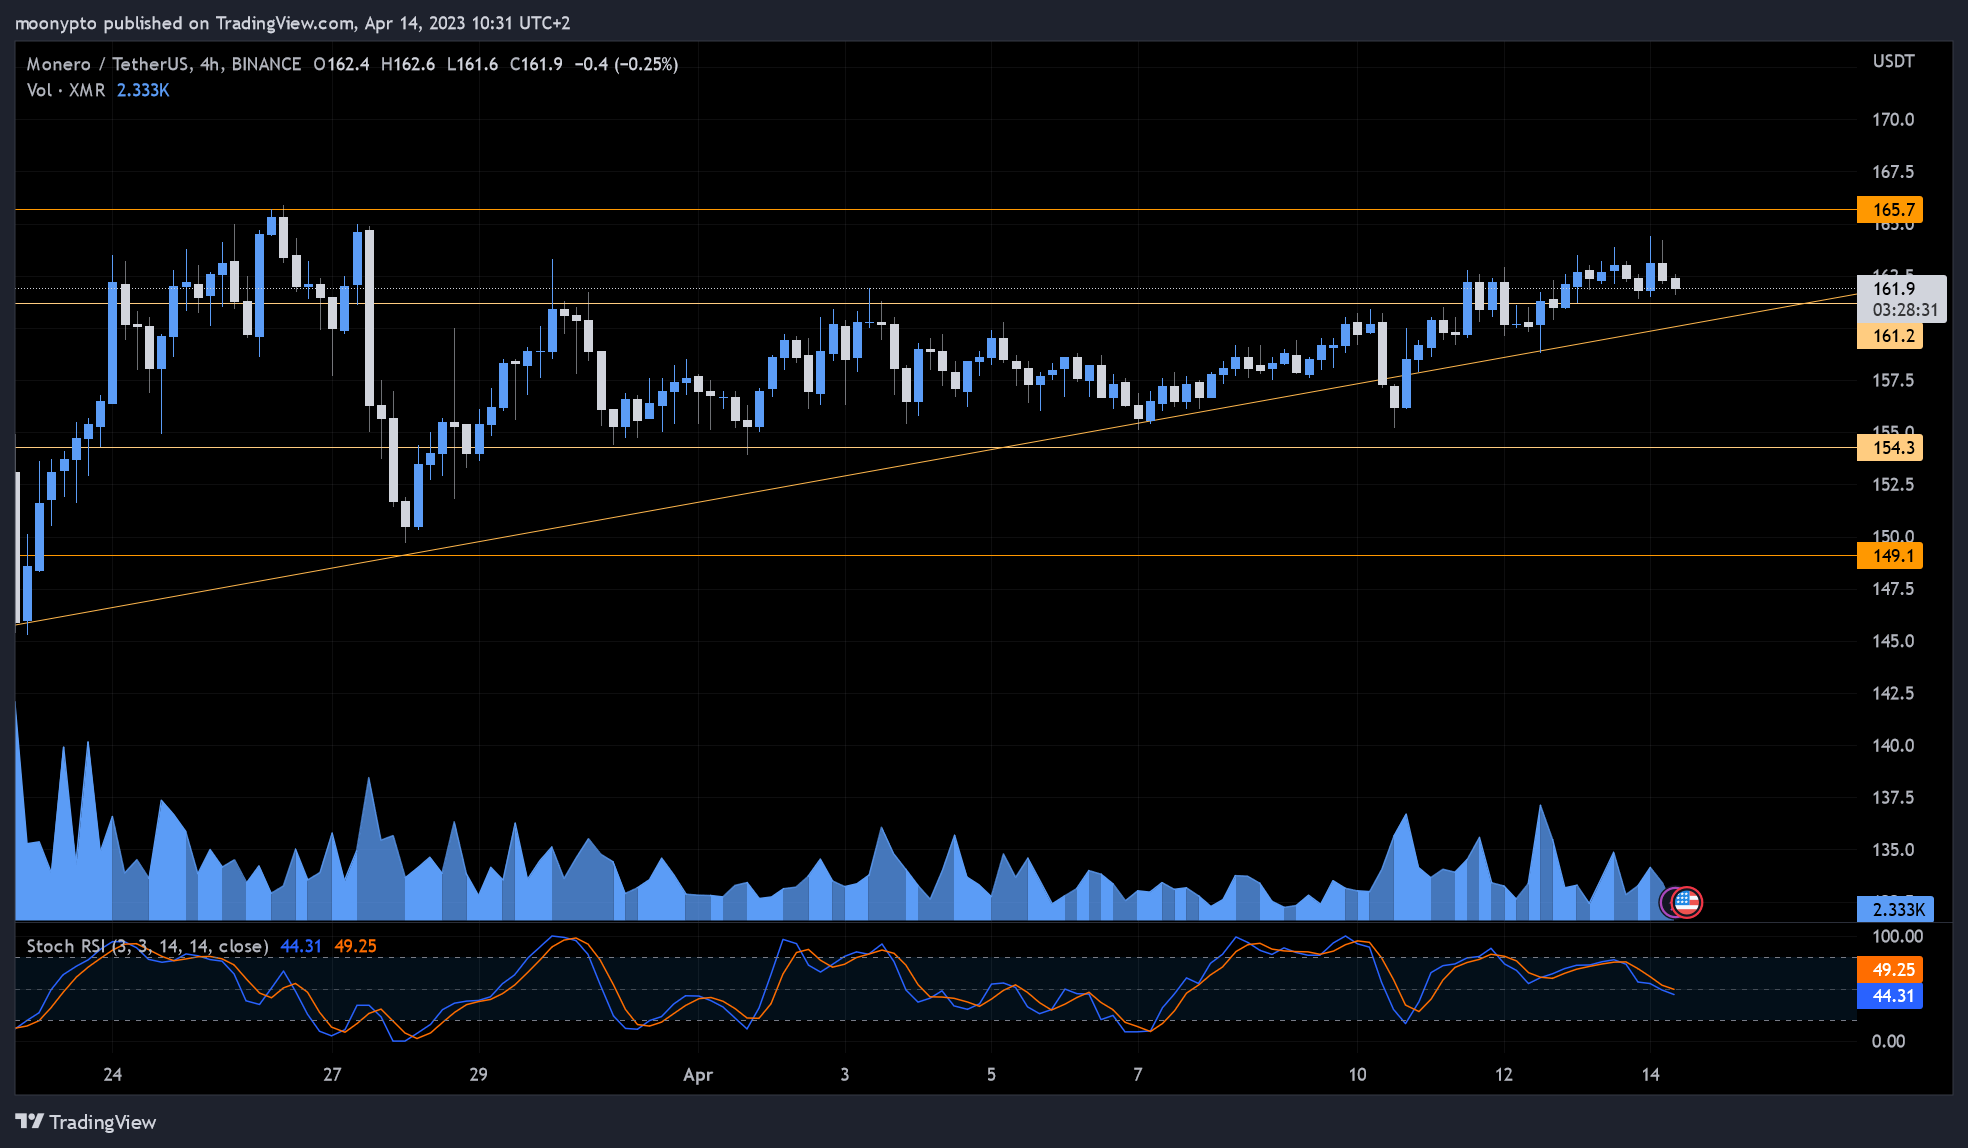Click the 142.5 price axis tick
This screenshot has width=1968, height=1148.
pyautogui.click(x=1893, y=693)
